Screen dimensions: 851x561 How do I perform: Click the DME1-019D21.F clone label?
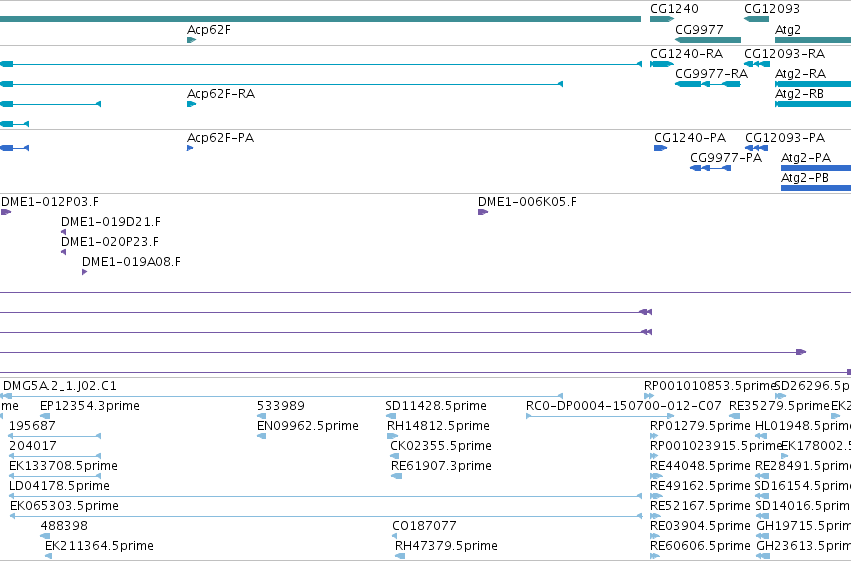click(111, 222)
